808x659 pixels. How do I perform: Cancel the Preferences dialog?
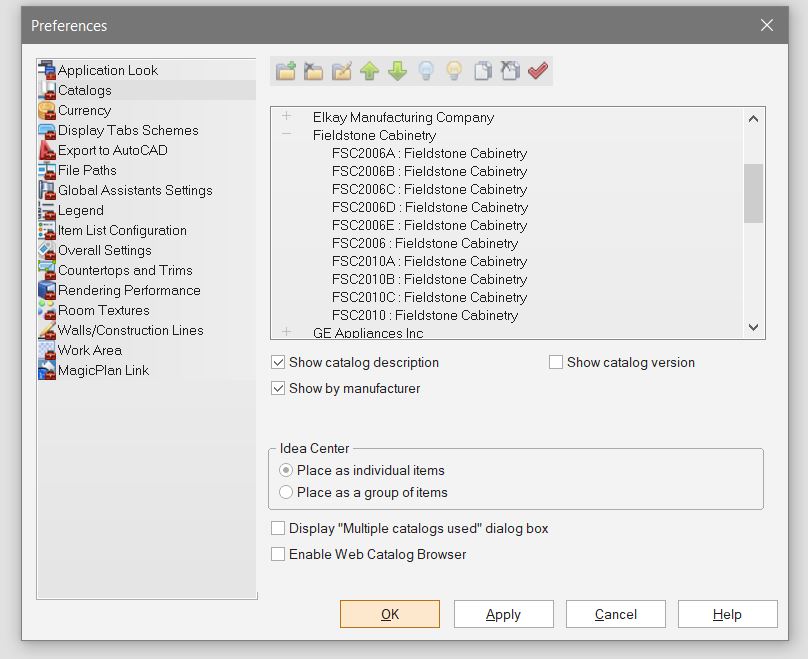[616, 614]
